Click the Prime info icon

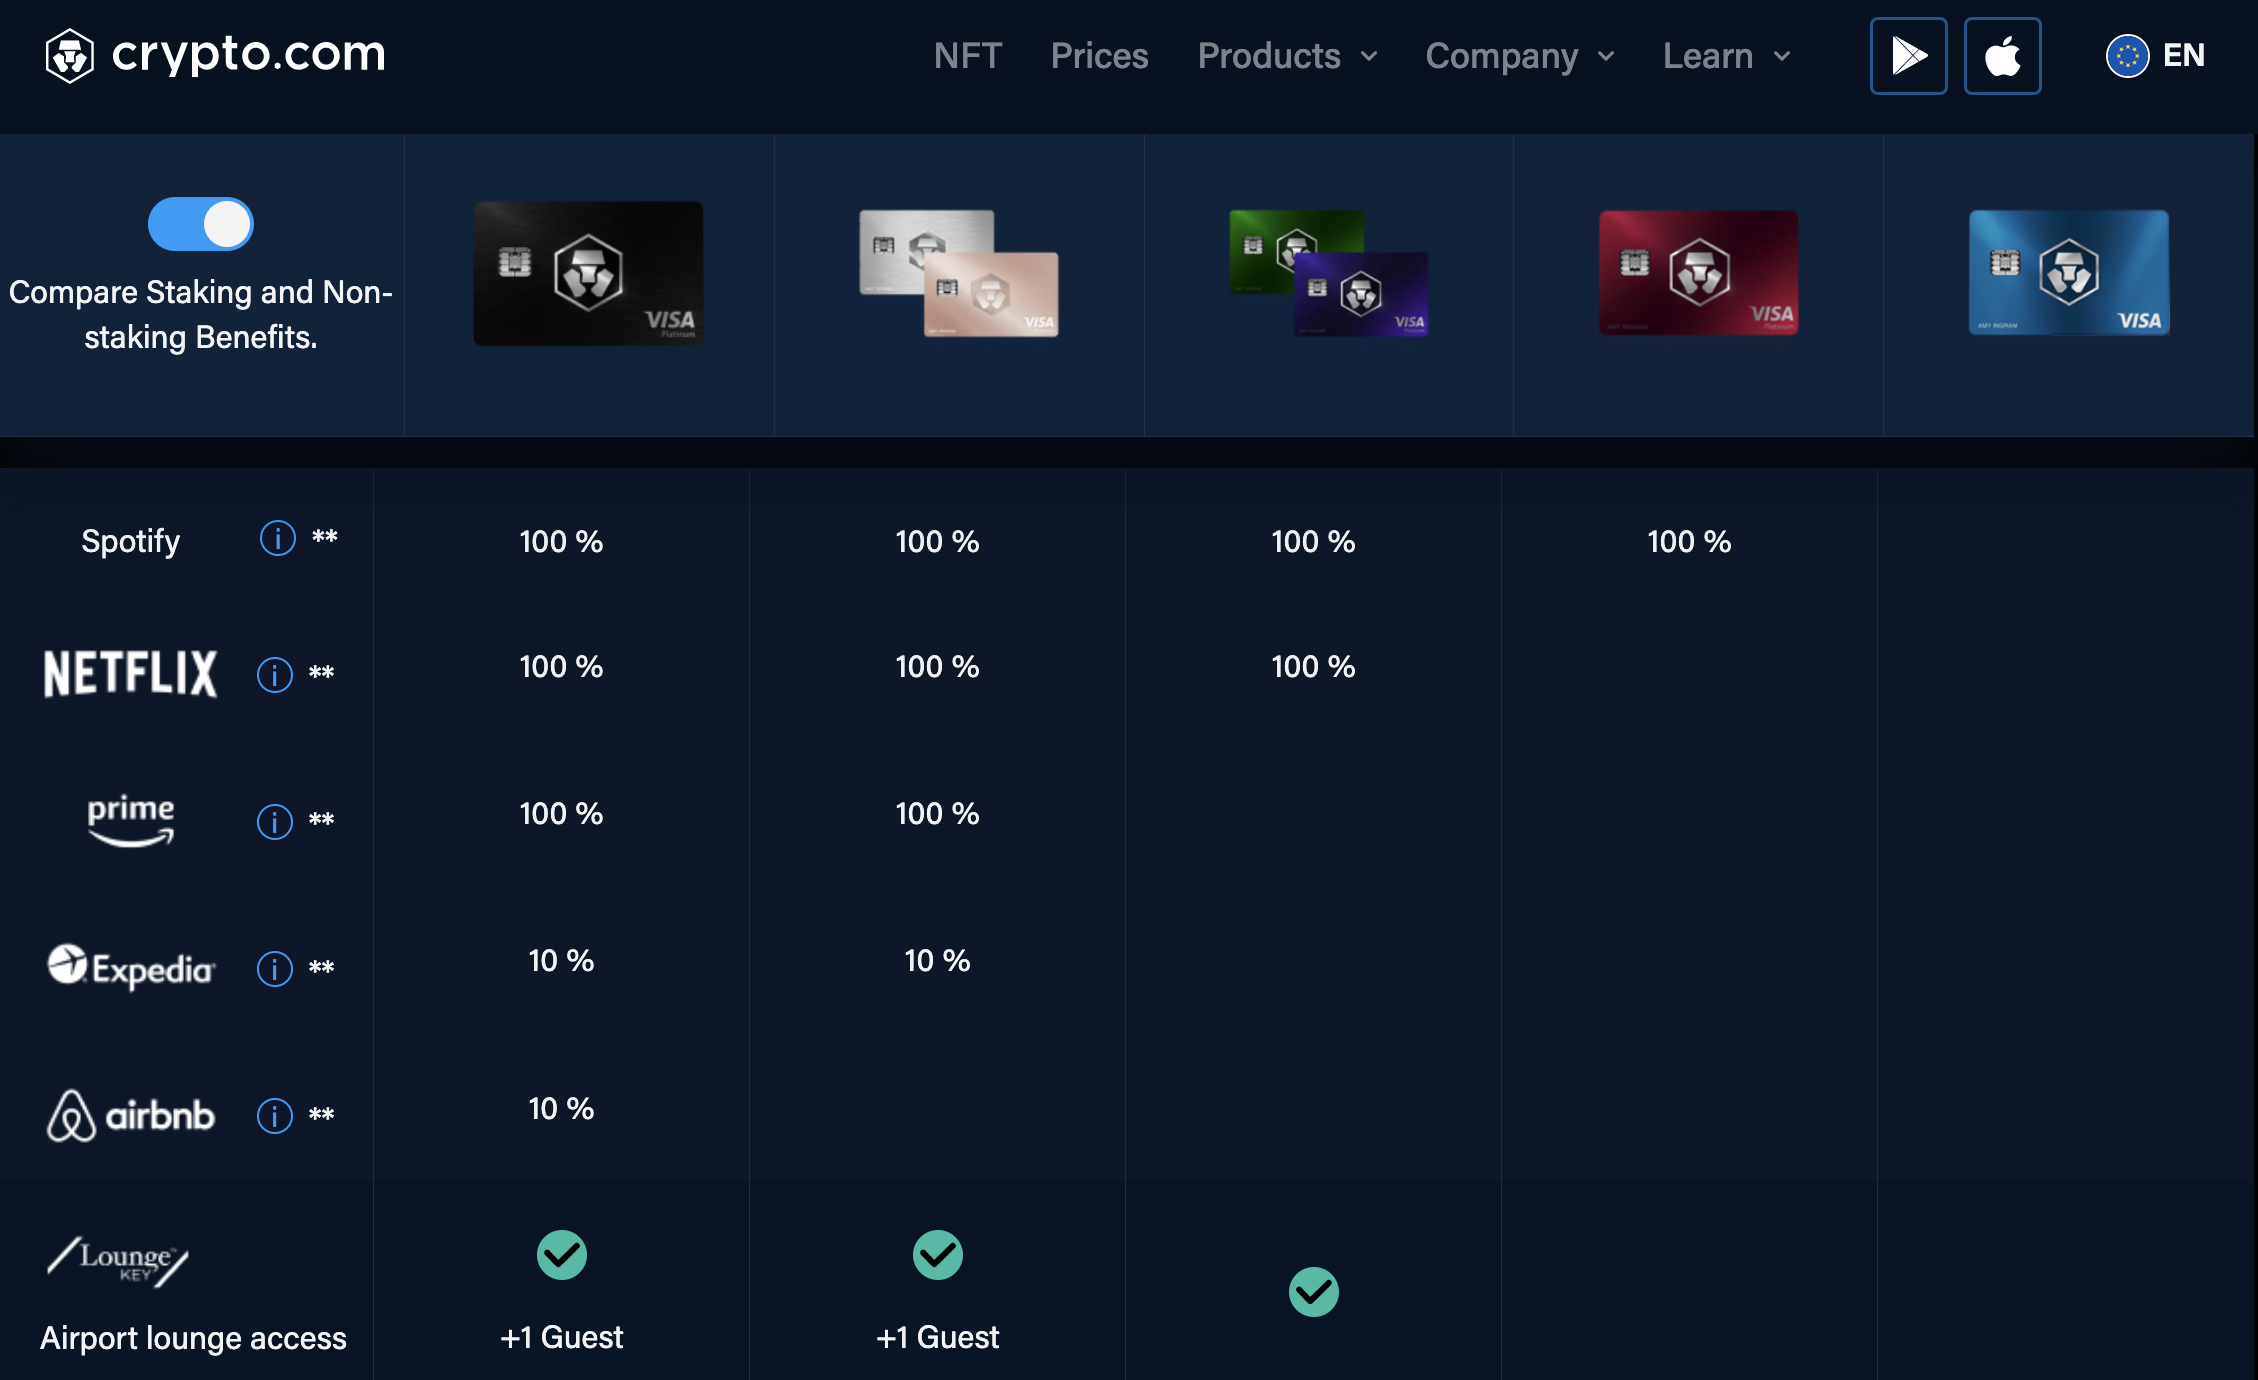point(275,821)
